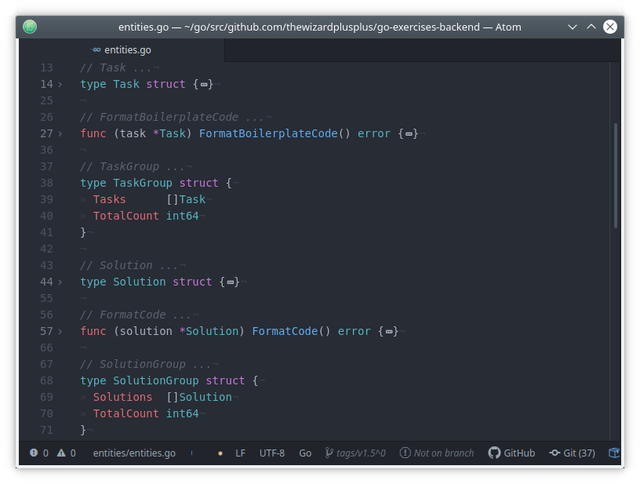The image size is (640, 484).
Task: Click the Not on branch warning icon
Action: click(x=405, y=453)
